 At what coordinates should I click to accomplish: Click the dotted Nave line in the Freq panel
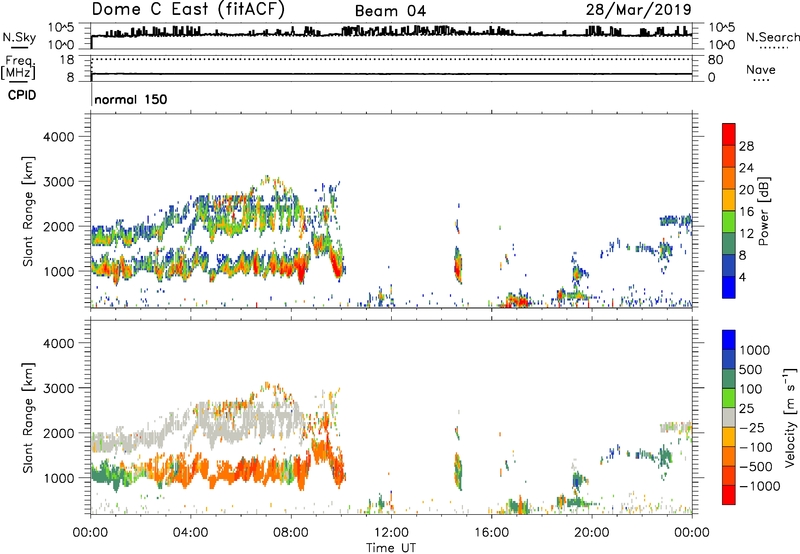pos(391,59)
